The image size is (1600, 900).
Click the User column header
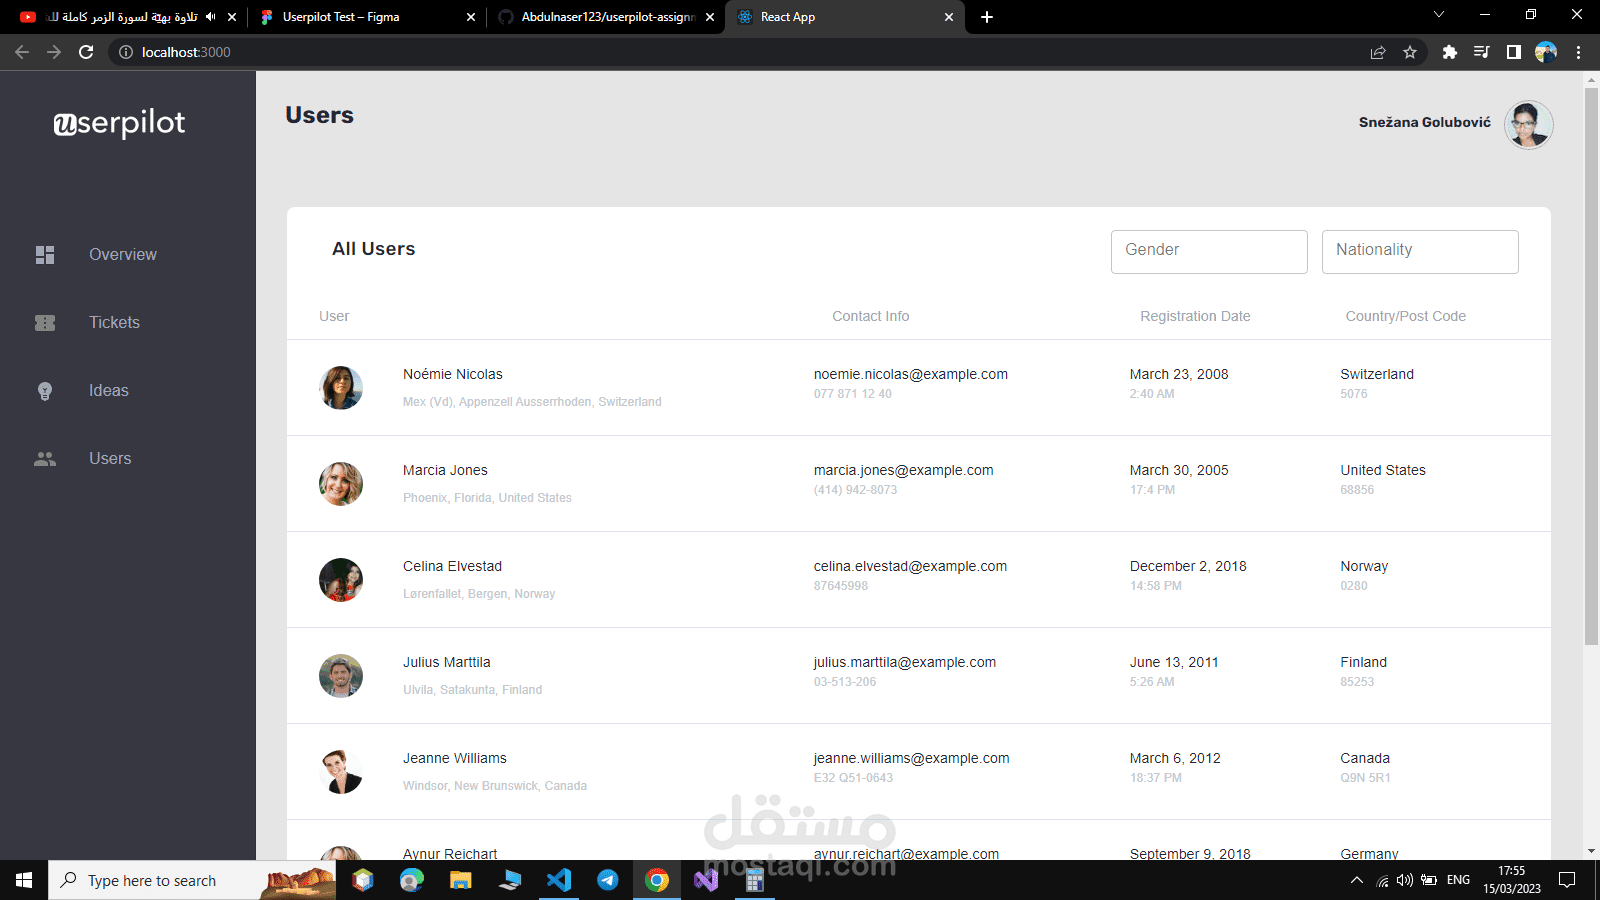coord(334,316)
